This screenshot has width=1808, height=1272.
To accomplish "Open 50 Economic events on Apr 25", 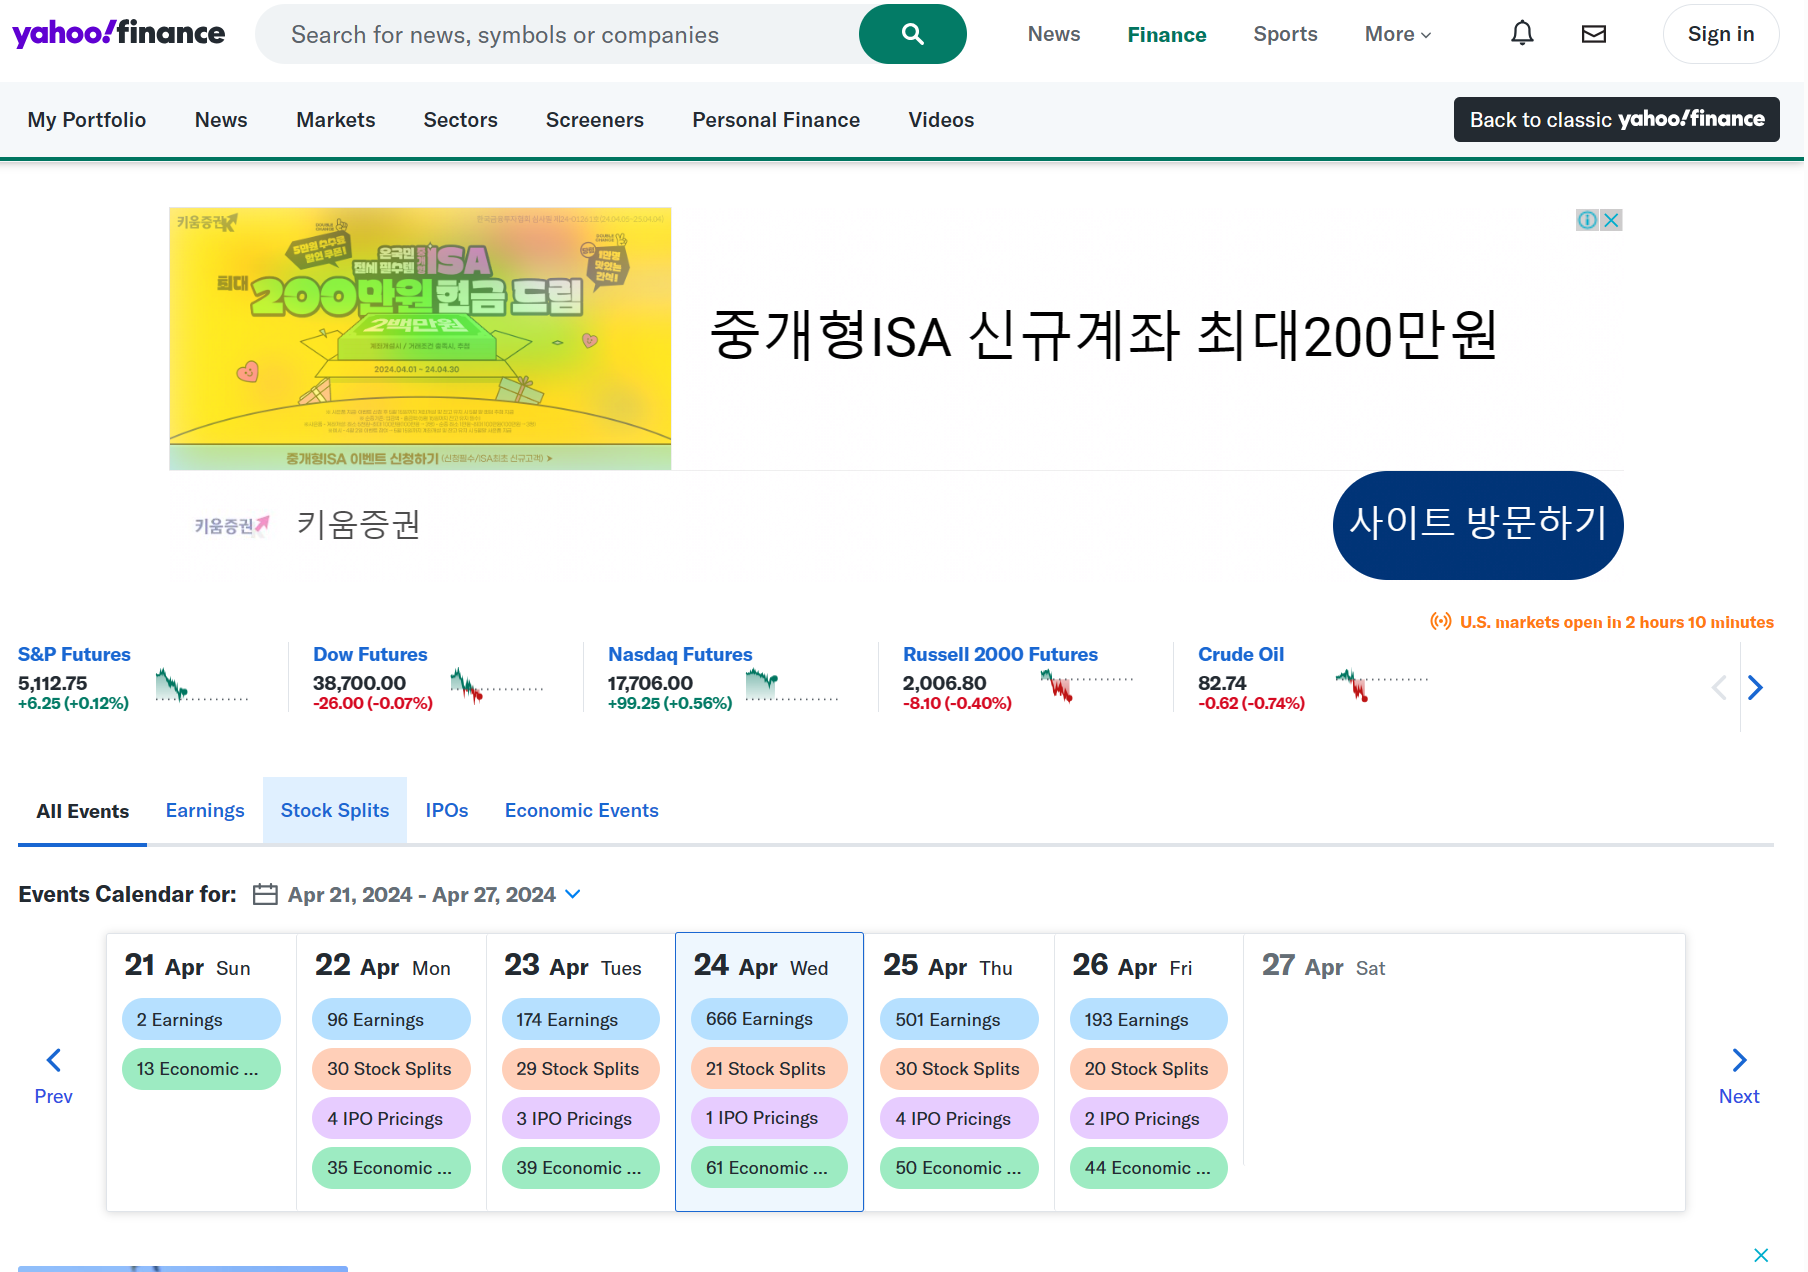I will [x=959, y=1168].
